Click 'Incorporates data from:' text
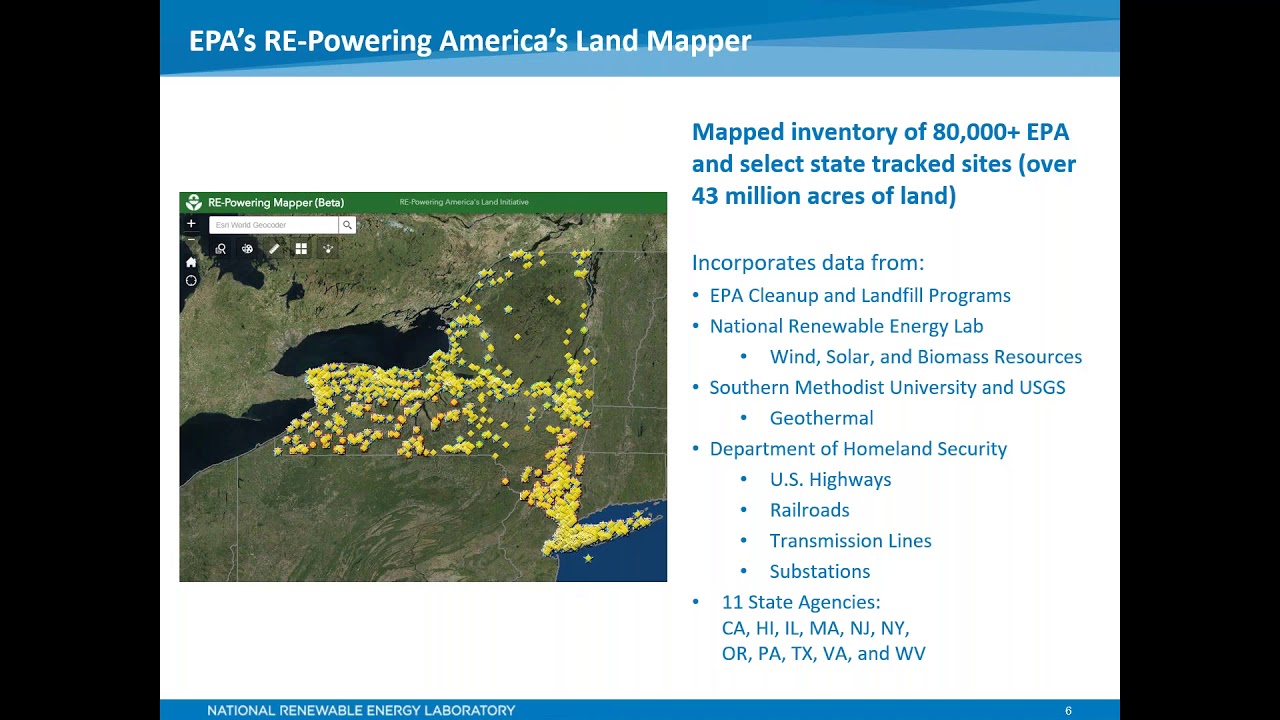The width and height of the screenshot is (1280, 720). (x=808, y=263)
